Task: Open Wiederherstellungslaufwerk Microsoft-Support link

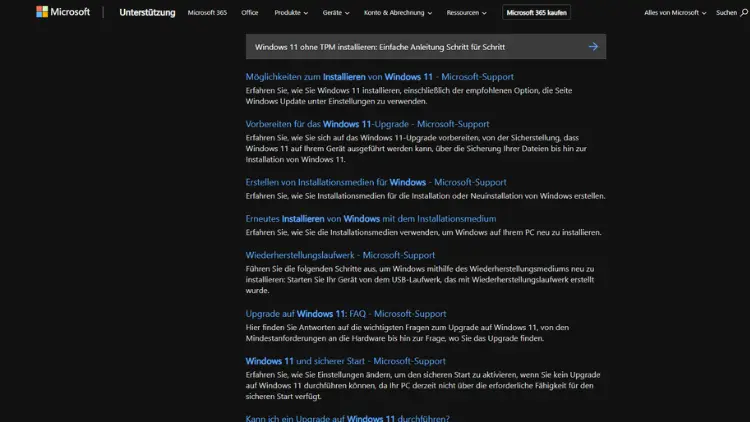Action: (x=340, y=255)
